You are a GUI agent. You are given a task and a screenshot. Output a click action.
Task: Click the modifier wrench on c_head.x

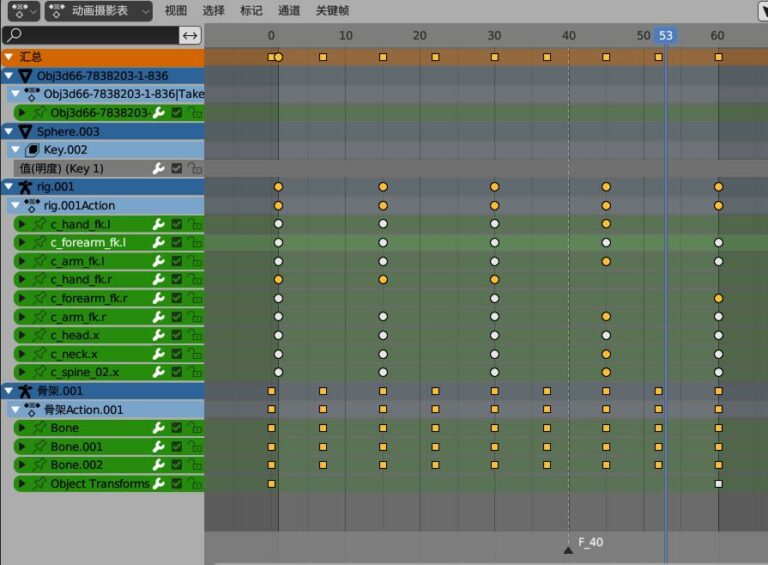point(158,335)
